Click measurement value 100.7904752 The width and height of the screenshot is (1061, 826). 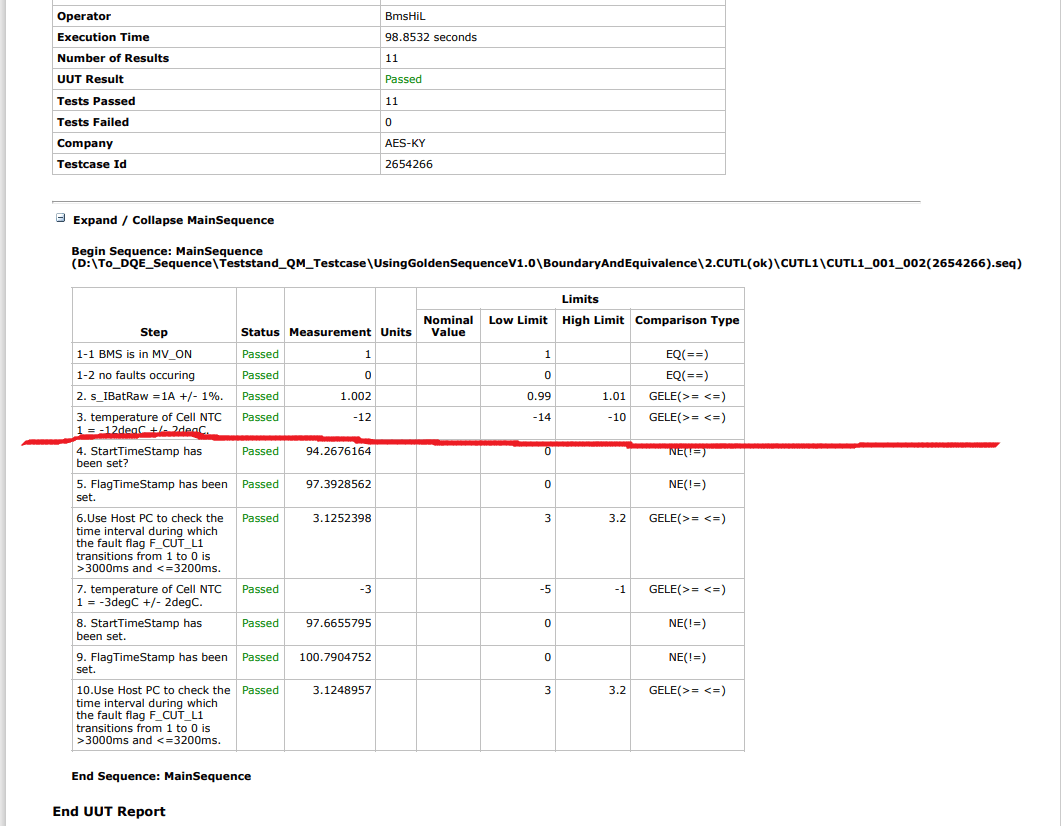(x=335, y=657)
